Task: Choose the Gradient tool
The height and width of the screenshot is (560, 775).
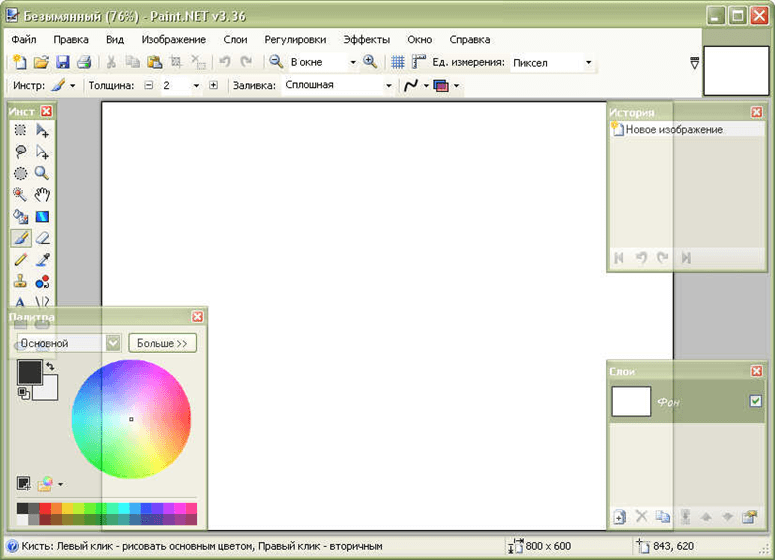Action: (42, 216)
